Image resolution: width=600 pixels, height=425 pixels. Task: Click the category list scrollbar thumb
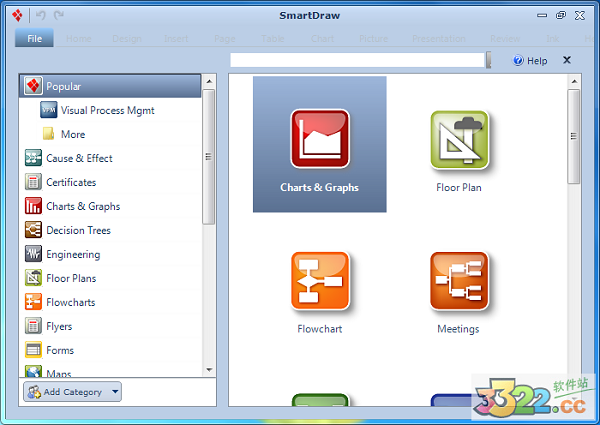pos(209,157)
